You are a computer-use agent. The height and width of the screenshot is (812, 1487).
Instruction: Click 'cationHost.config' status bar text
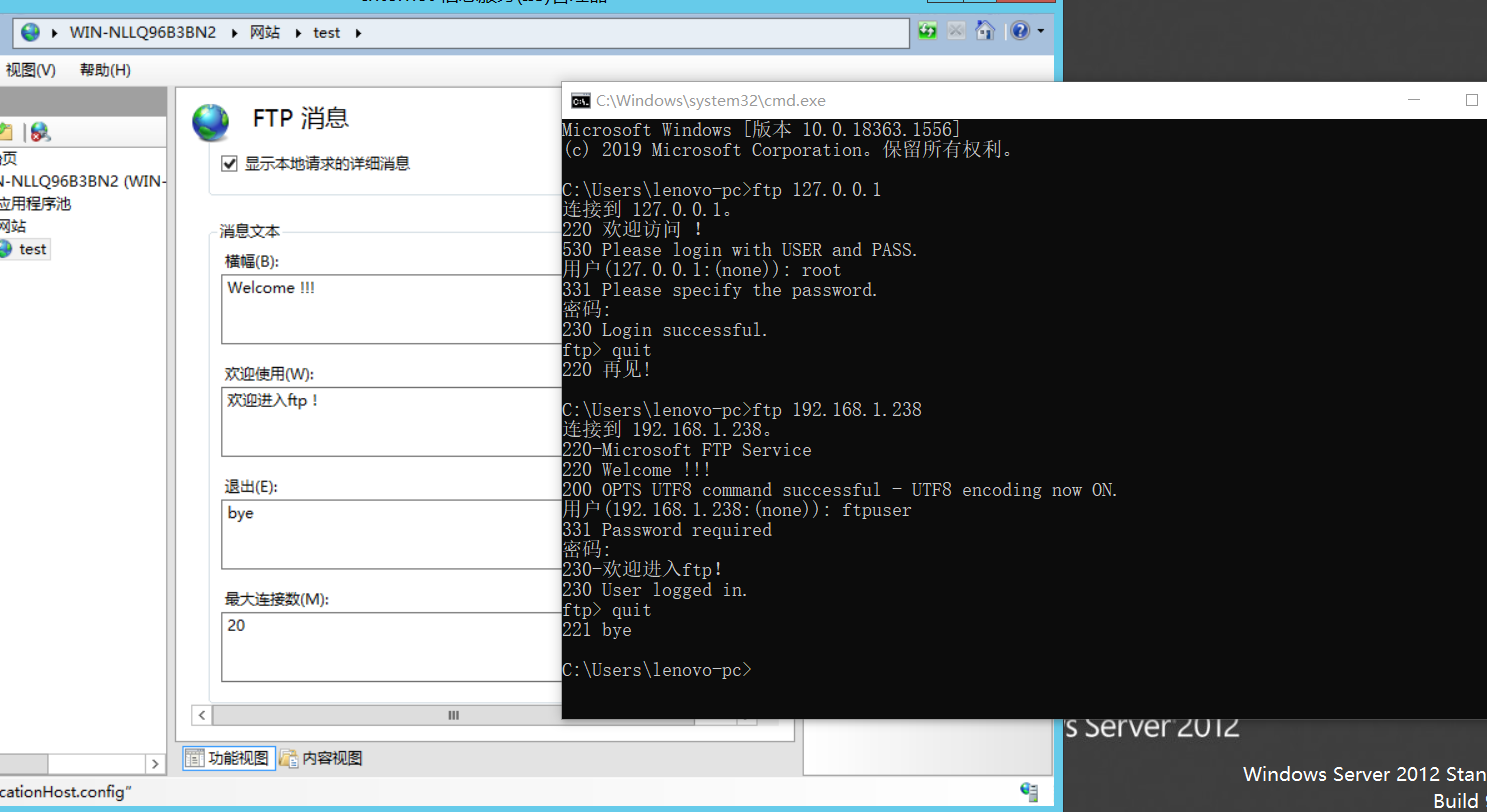(65, 791)
